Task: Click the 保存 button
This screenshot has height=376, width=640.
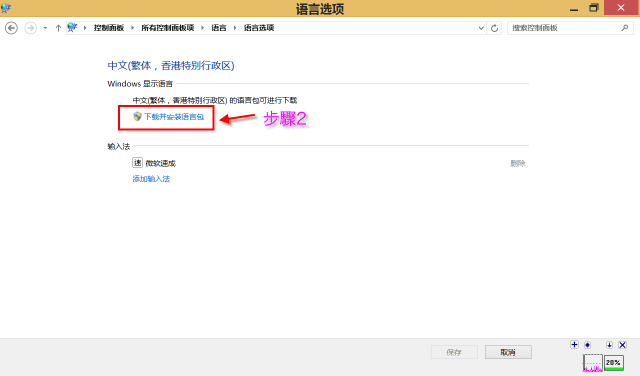Action: (454, 352)
